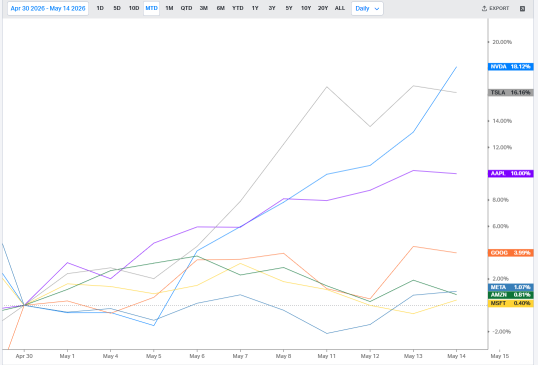Click the May 6 x-axis date
The height and width of the screenshot is (365, 538).
[197, 356]
